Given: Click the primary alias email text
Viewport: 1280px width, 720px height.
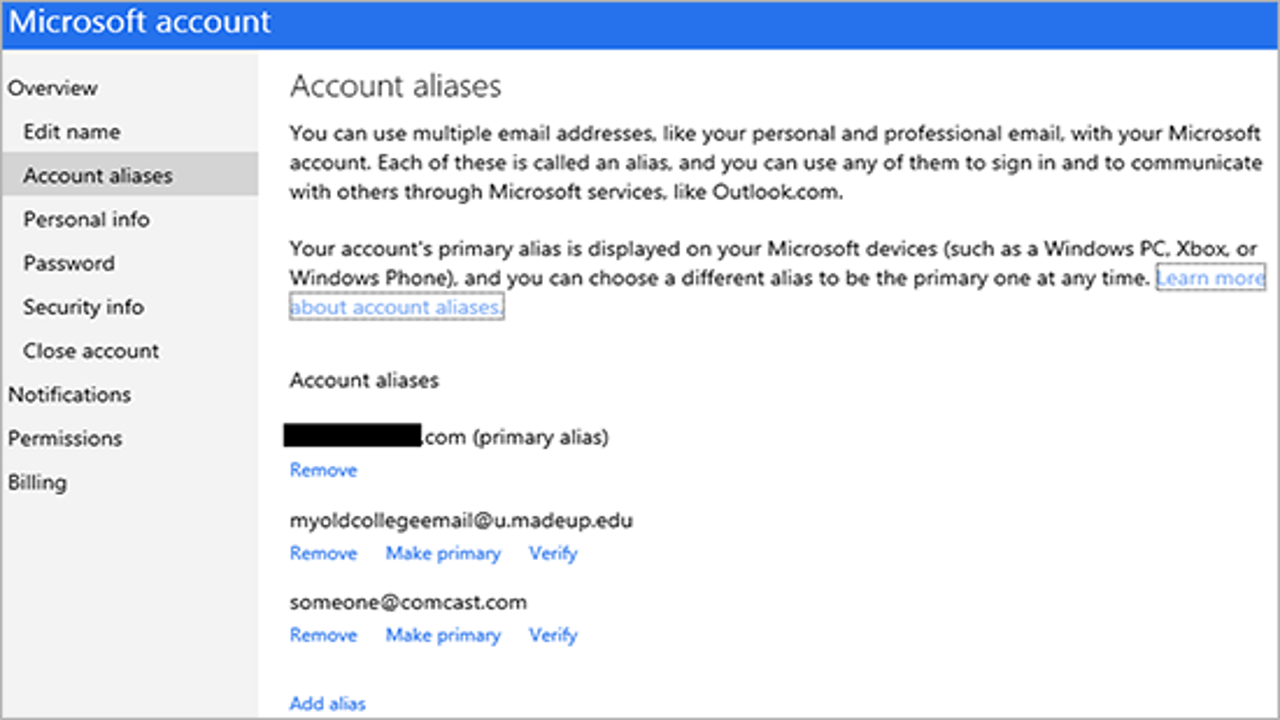Looking at the screenshot, I should (446, 437).
